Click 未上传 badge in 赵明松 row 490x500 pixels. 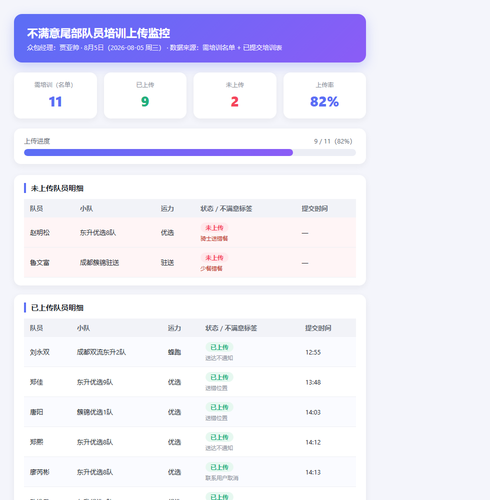(x=214, y=228)
